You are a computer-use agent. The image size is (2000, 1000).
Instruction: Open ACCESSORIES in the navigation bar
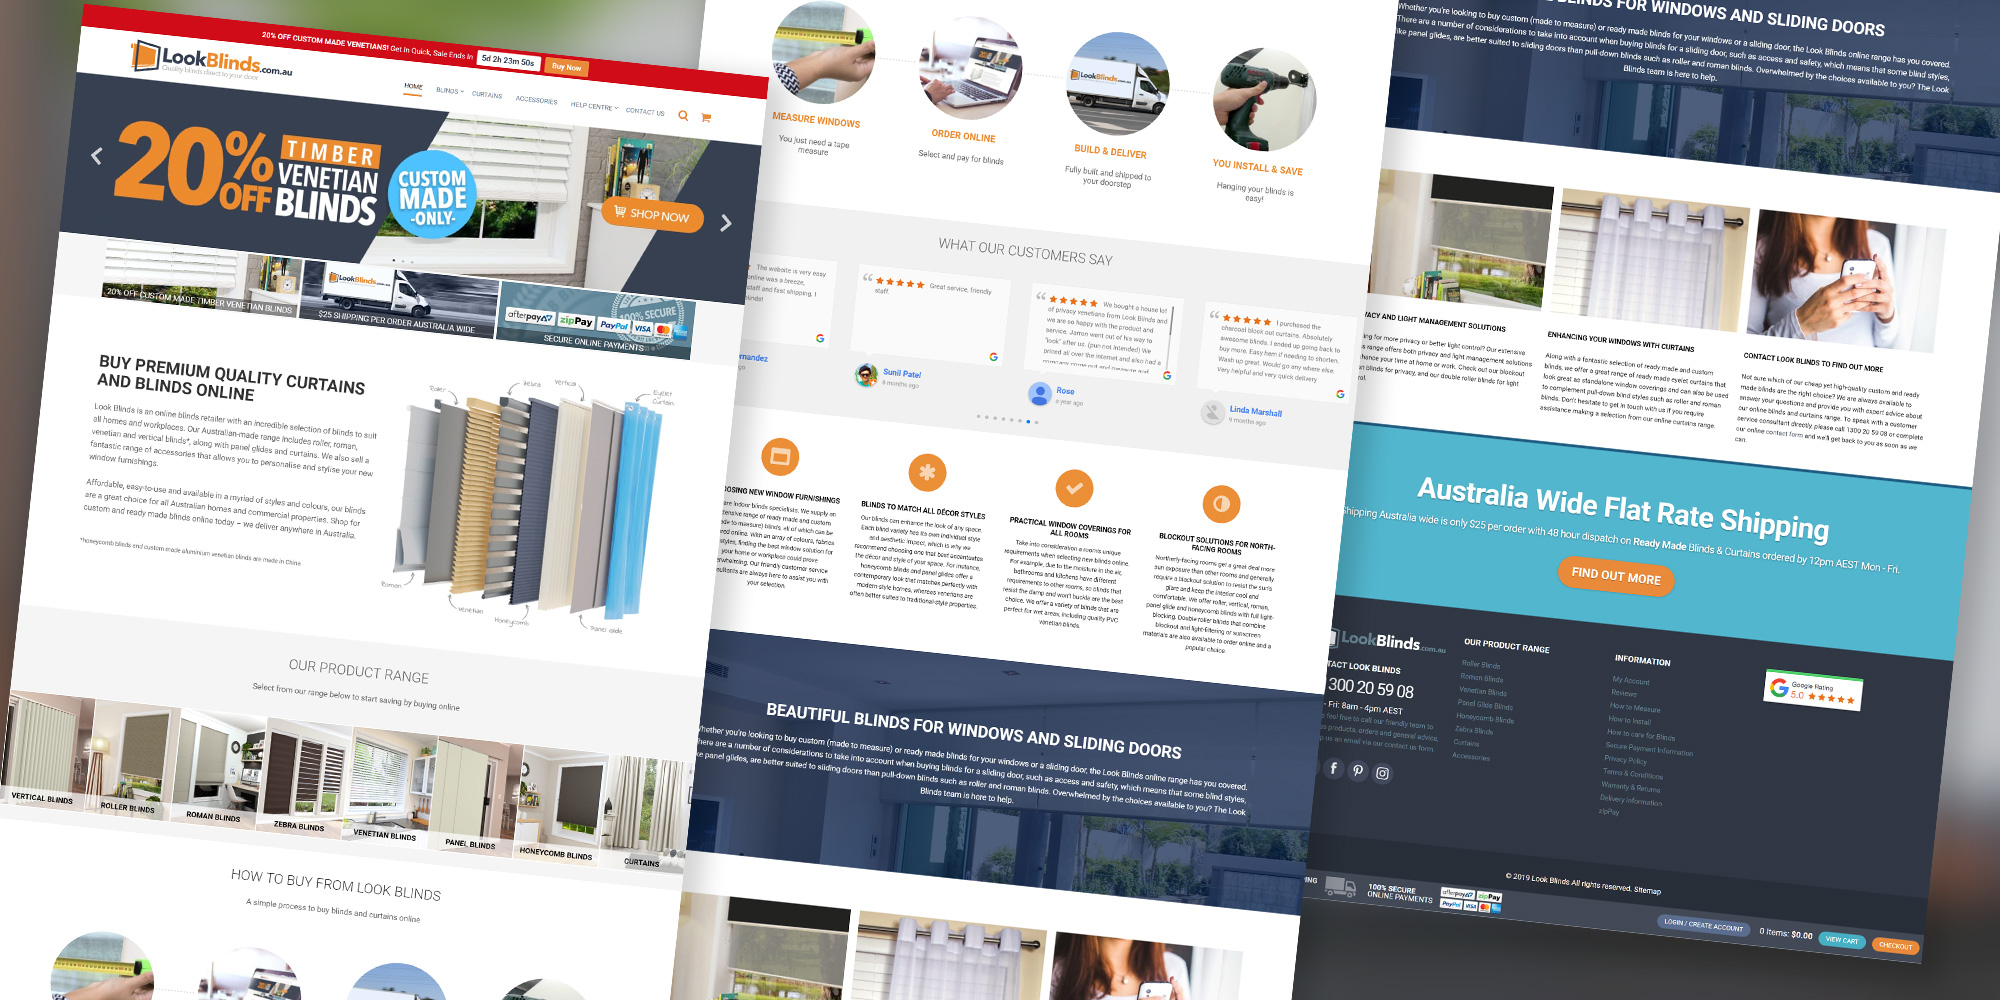(x=536, y=100)
